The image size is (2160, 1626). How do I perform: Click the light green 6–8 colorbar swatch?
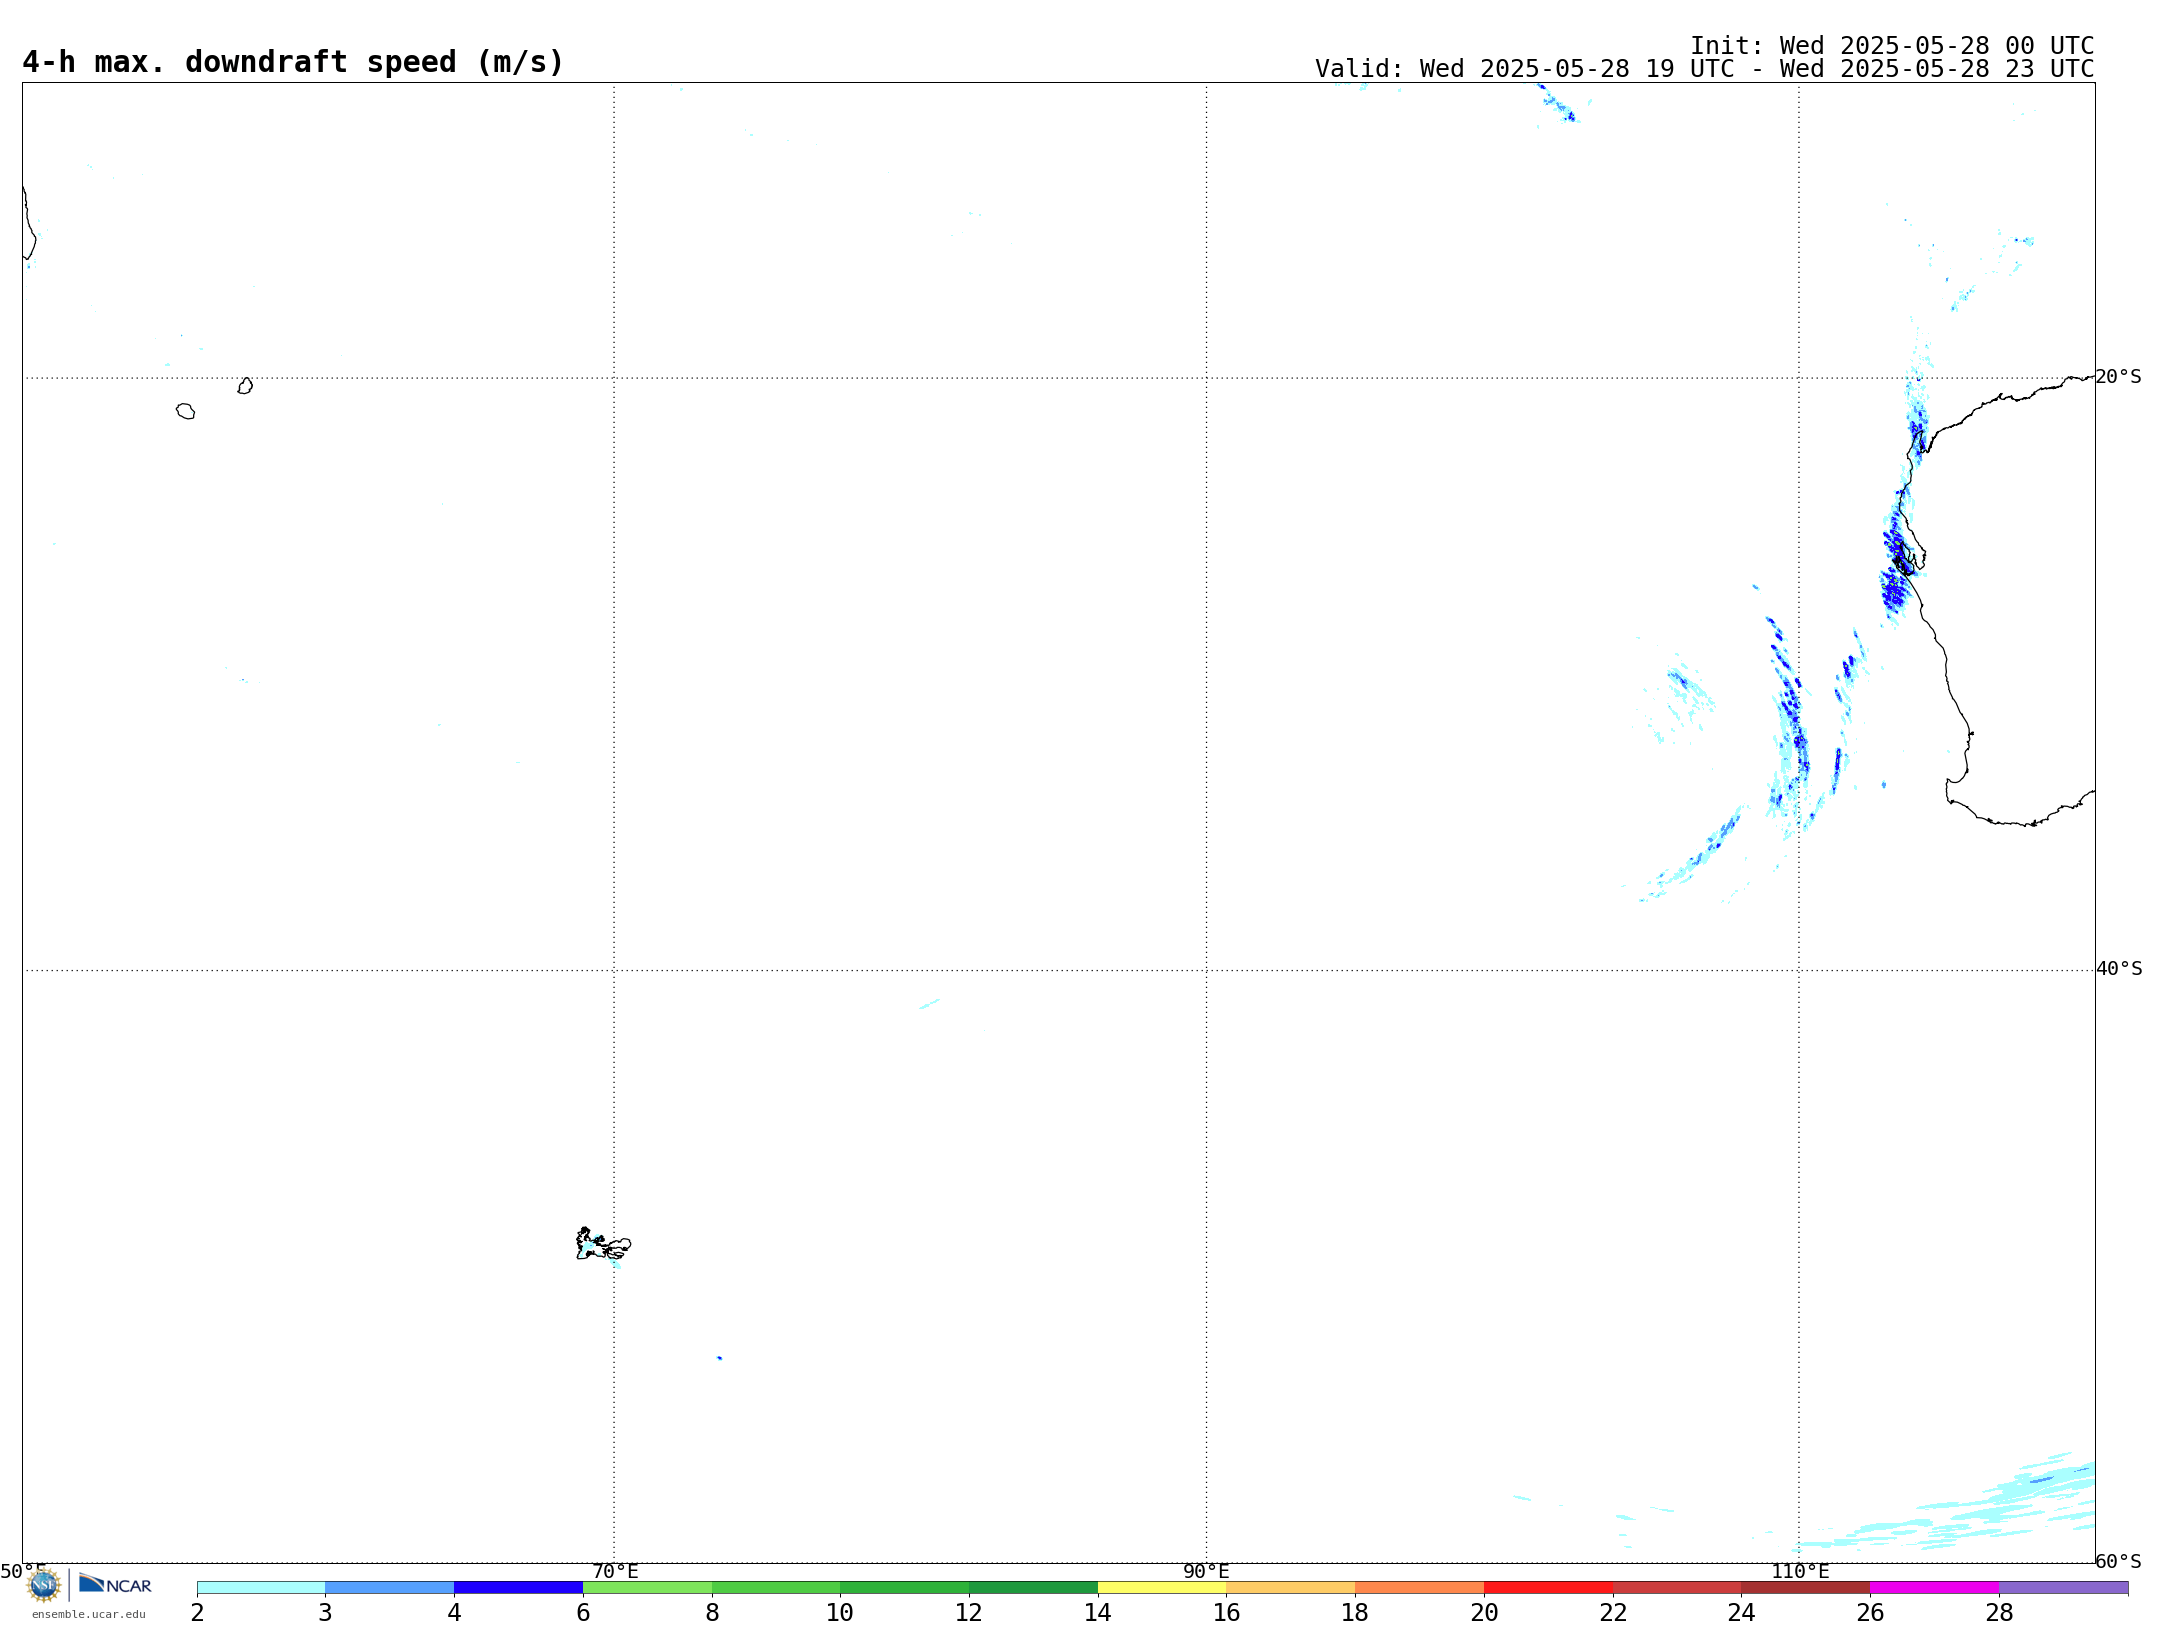tap(647, 1587)
